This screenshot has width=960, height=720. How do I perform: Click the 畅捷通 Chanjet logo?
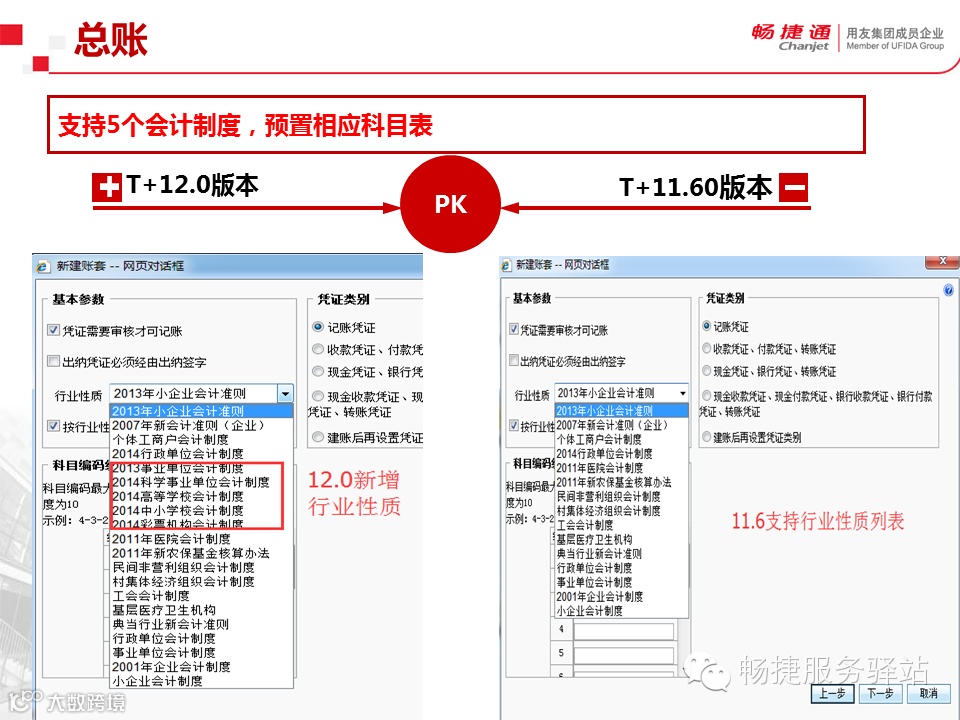click(x=791, y=37)
